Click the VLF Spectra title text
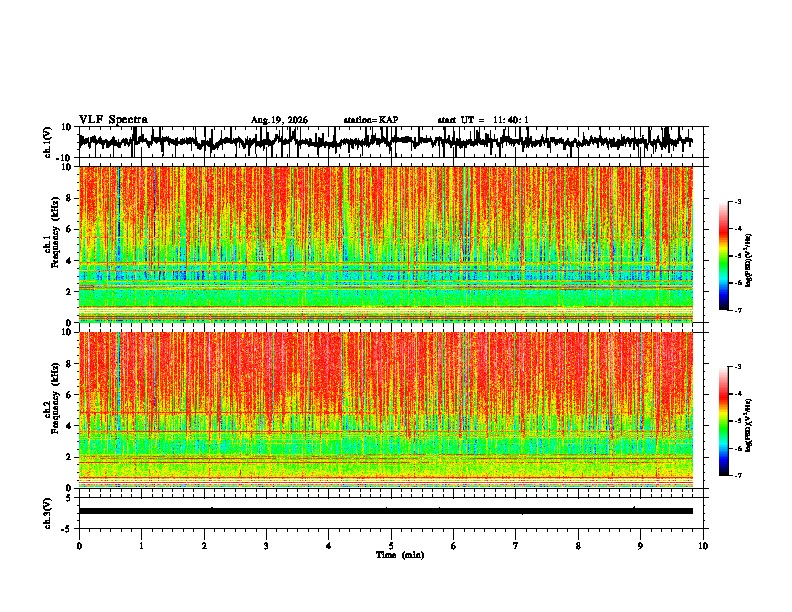 113,120
